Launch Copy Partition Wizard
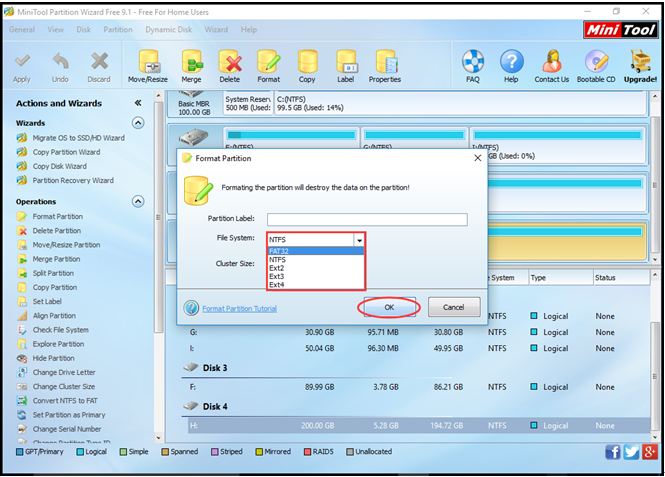Viewport: 665px width, 477px height. tap(67, 152)
